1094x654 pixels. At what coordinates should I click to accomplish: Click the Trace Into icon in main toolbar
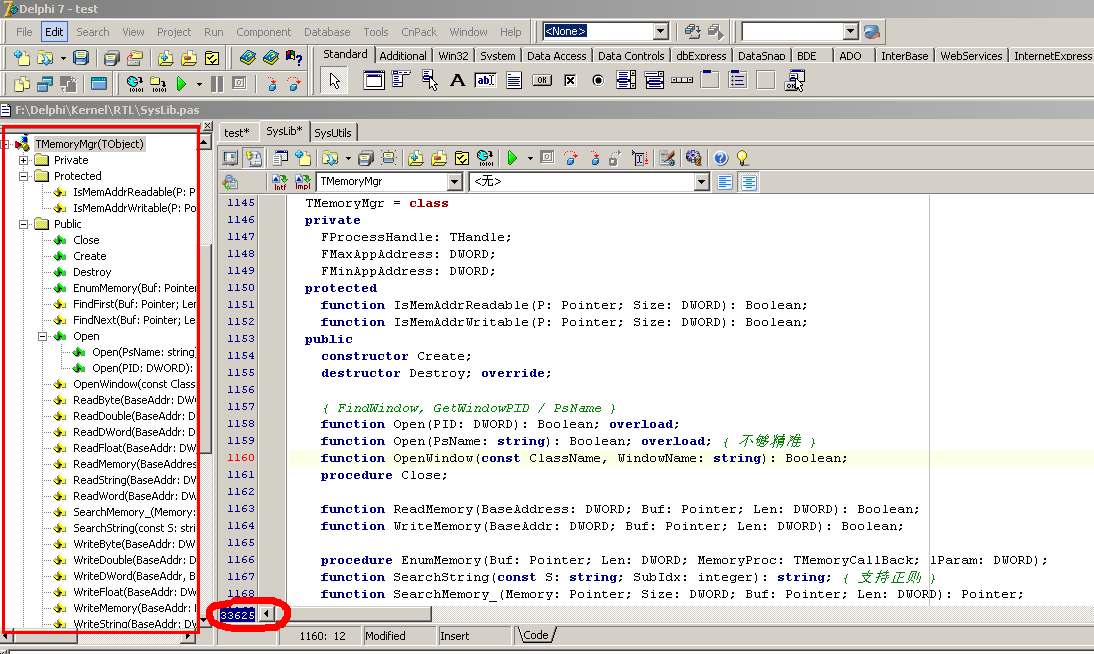click(271, 84)
